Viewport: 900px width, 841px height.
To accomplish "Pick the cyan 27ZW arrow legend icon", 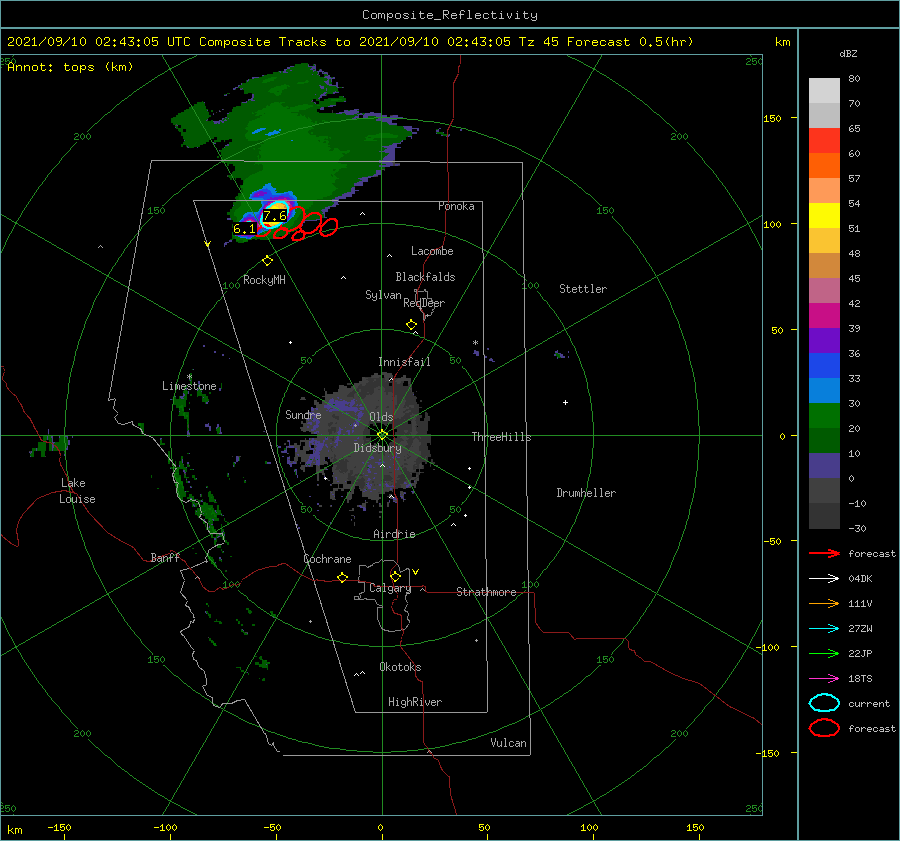I will click(824, 629).
